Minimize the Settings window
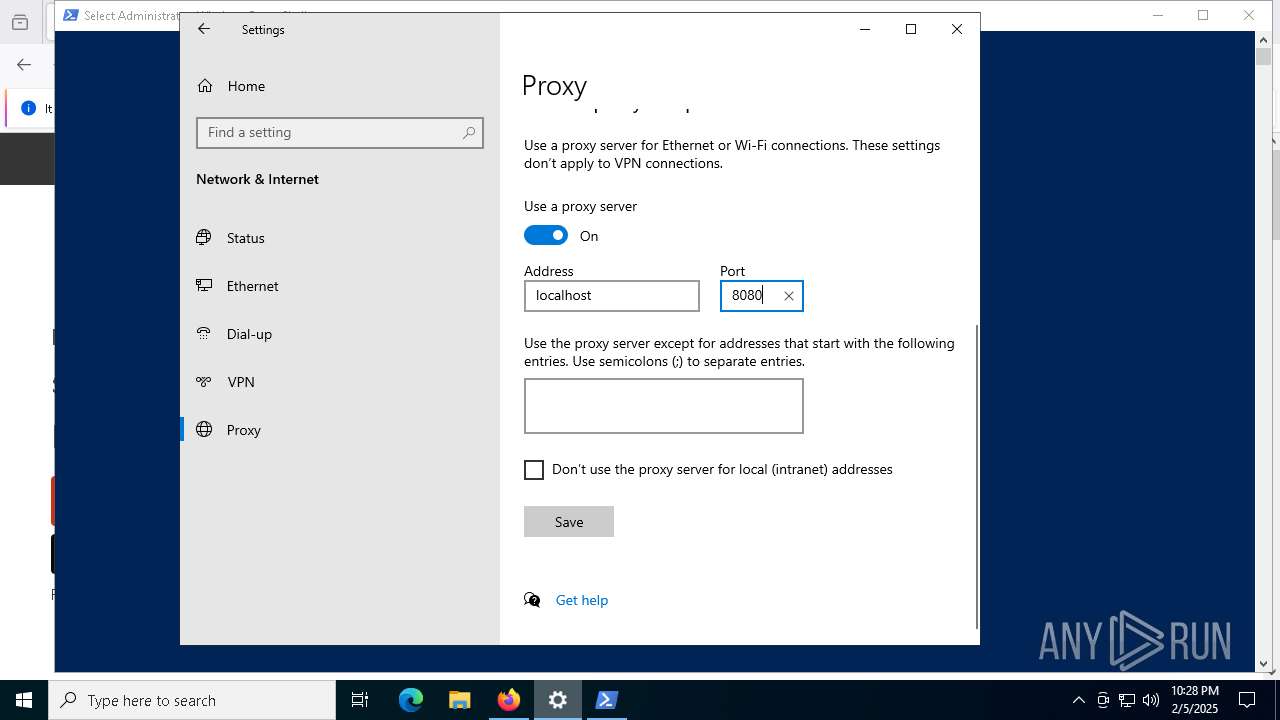 click(x=865, y=29)
